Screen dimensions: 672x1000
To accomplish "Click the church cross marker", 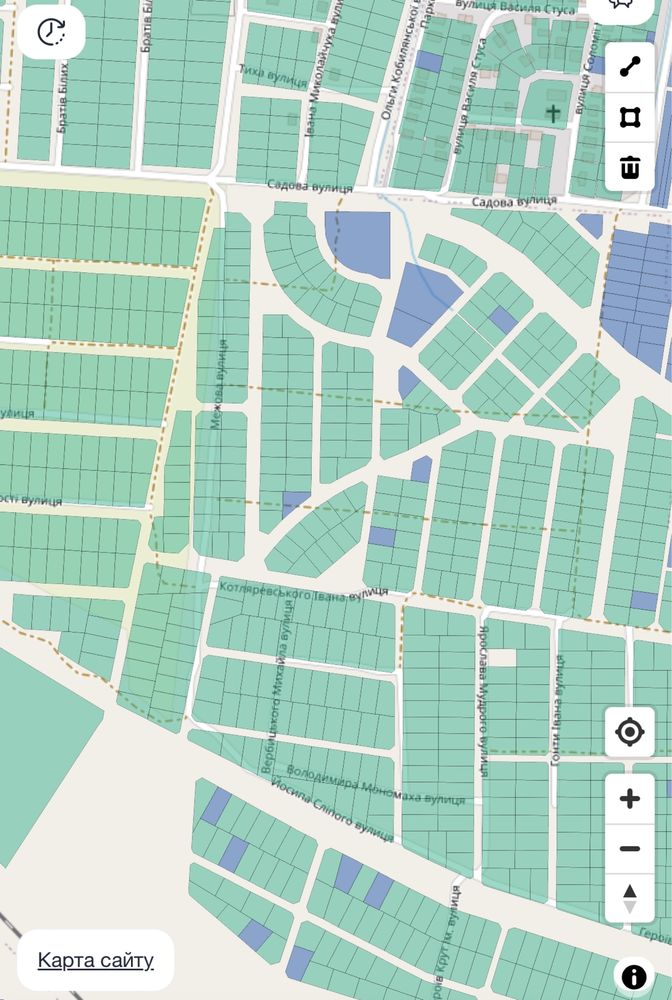I will point(553,114).
